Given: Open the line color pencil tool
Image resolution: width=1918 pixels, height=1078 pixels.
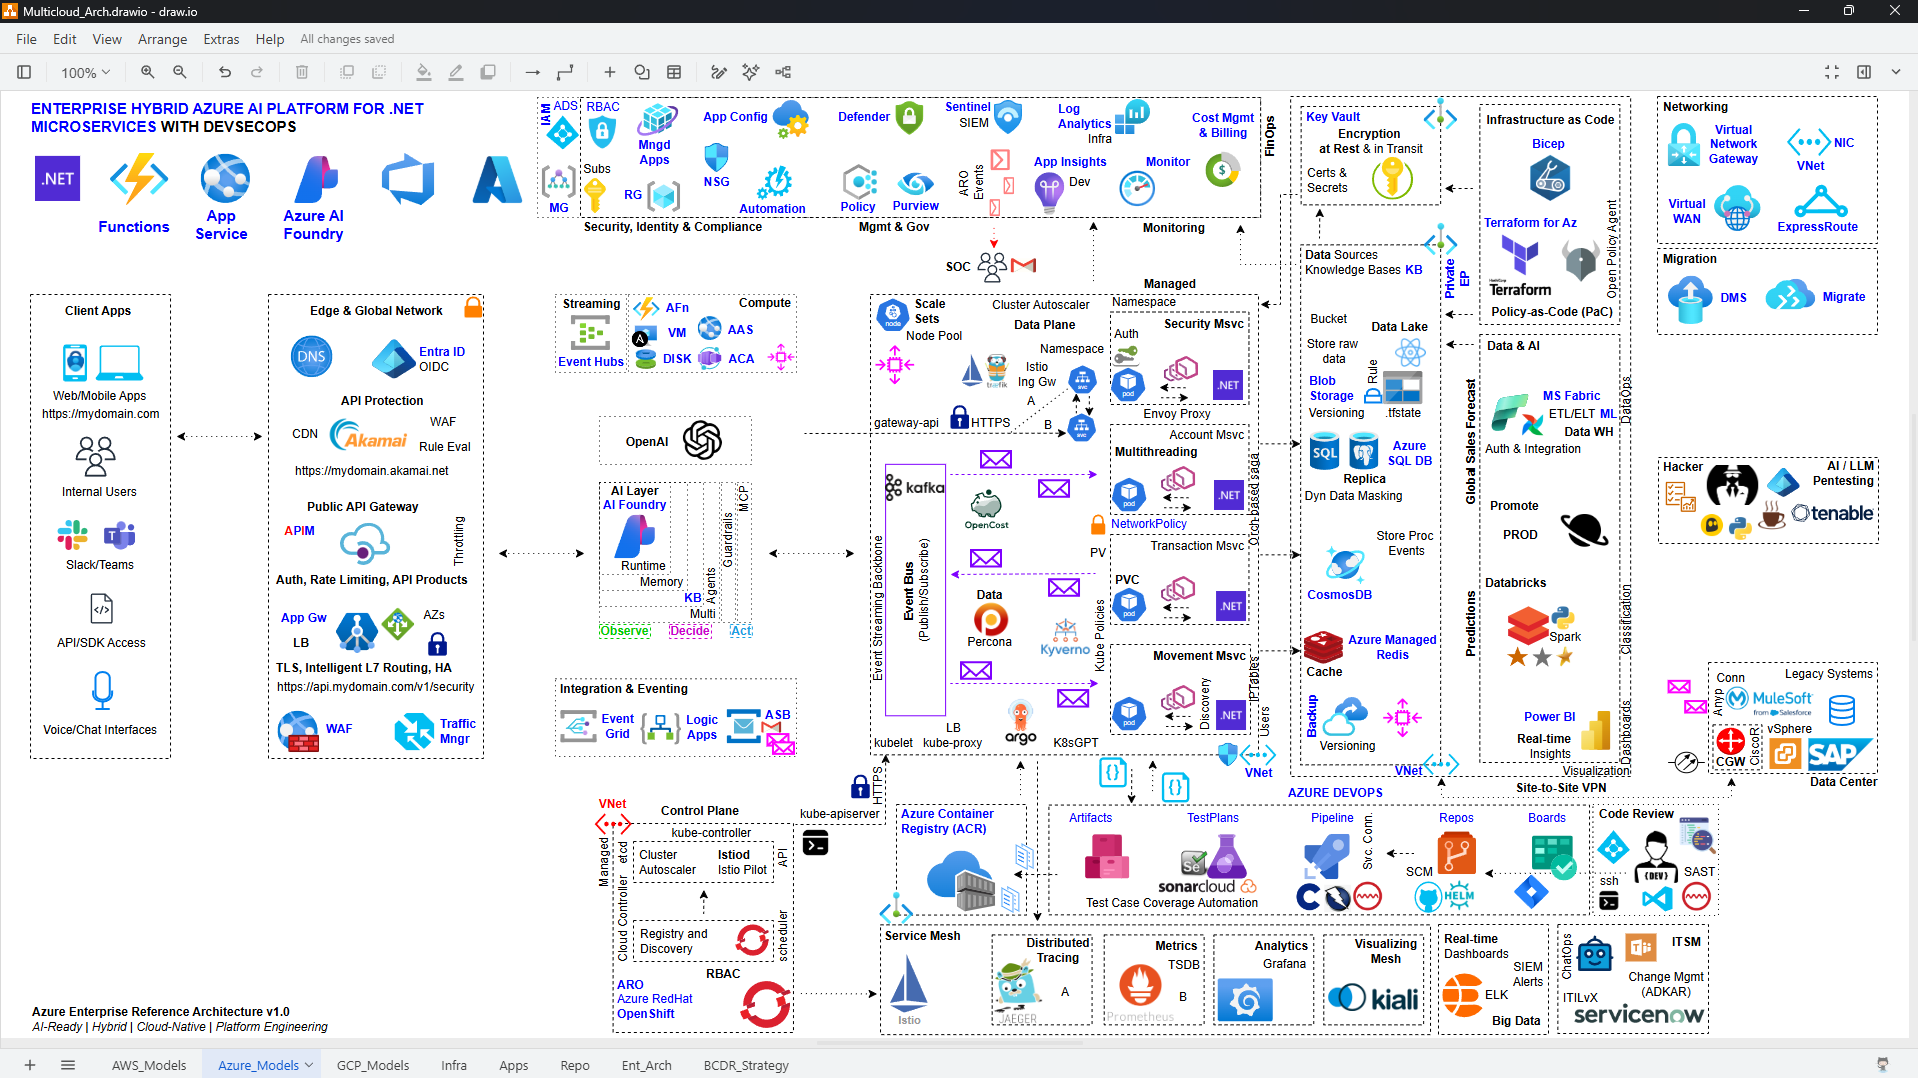Looking at the screenshot, I should tap(456, 72).
